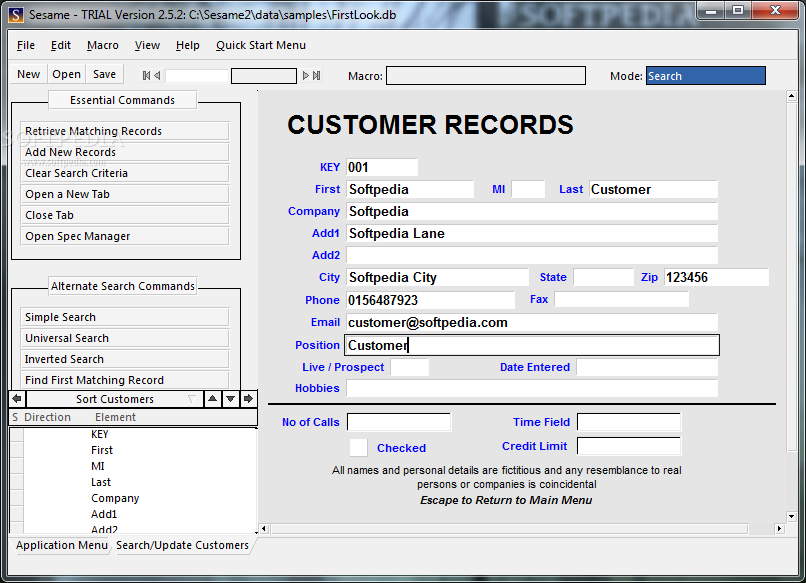Click the MI field
Screen dimensions: 806x583
(528, 189)
